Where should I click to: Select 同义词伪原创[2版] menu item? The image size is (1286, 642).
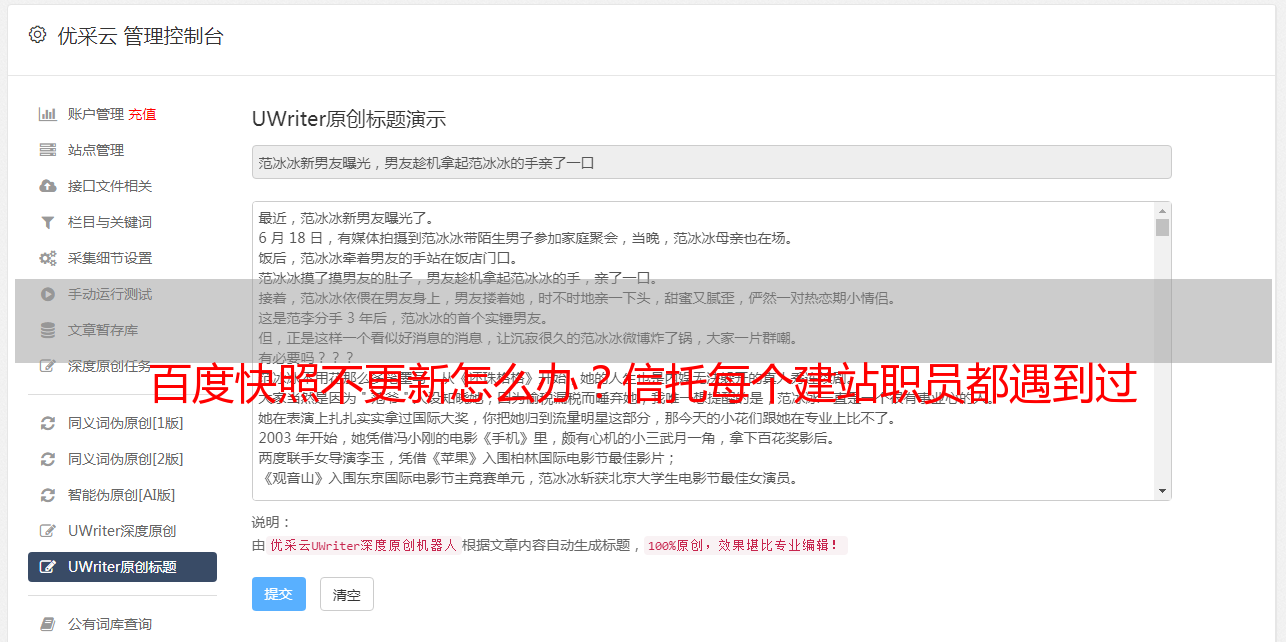(x=126, y=459)
